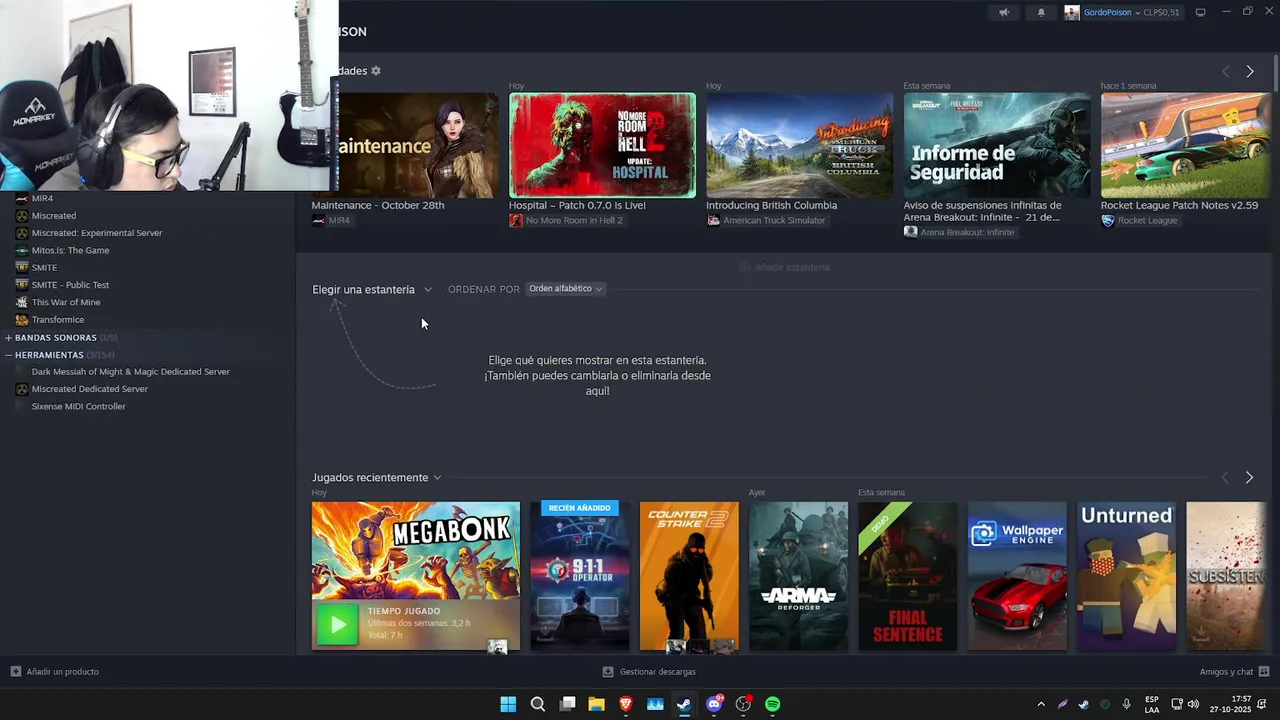This screenshot has width=1280, height=720.
Task: Open the Informe de Seguridad news card
Action: [x=997, y=146]
